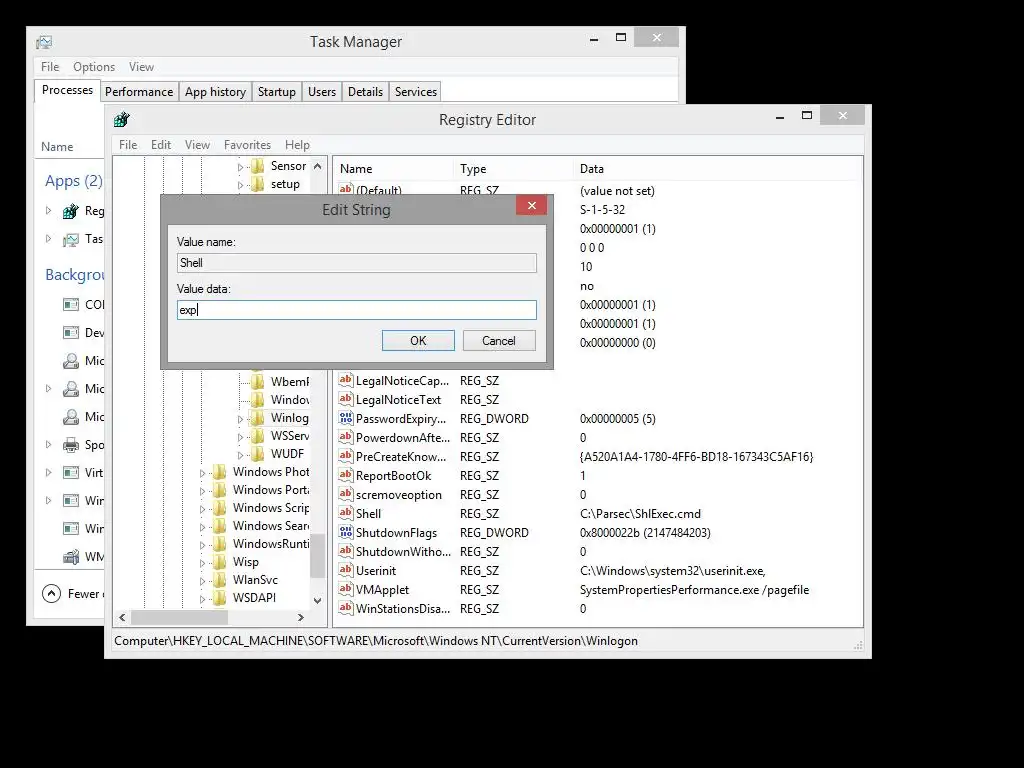Select the C:\Parsec\ShlExec.cmd data cell
1024x768 pixels.
[640, 514]
